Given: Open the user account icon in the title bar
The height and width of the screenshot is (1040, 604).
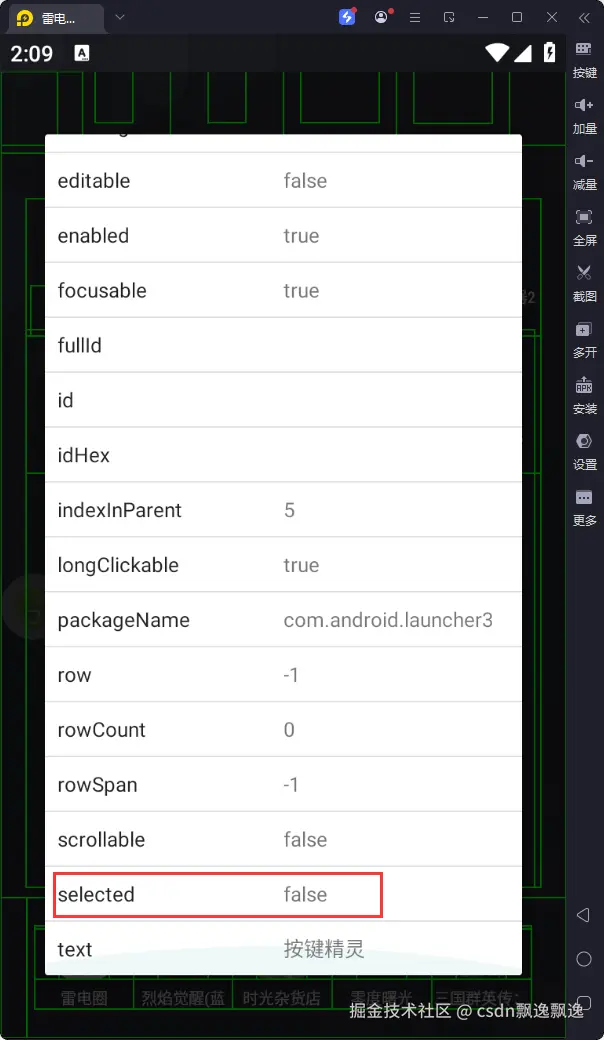Looking at the screenshot, I should (381, 17).
